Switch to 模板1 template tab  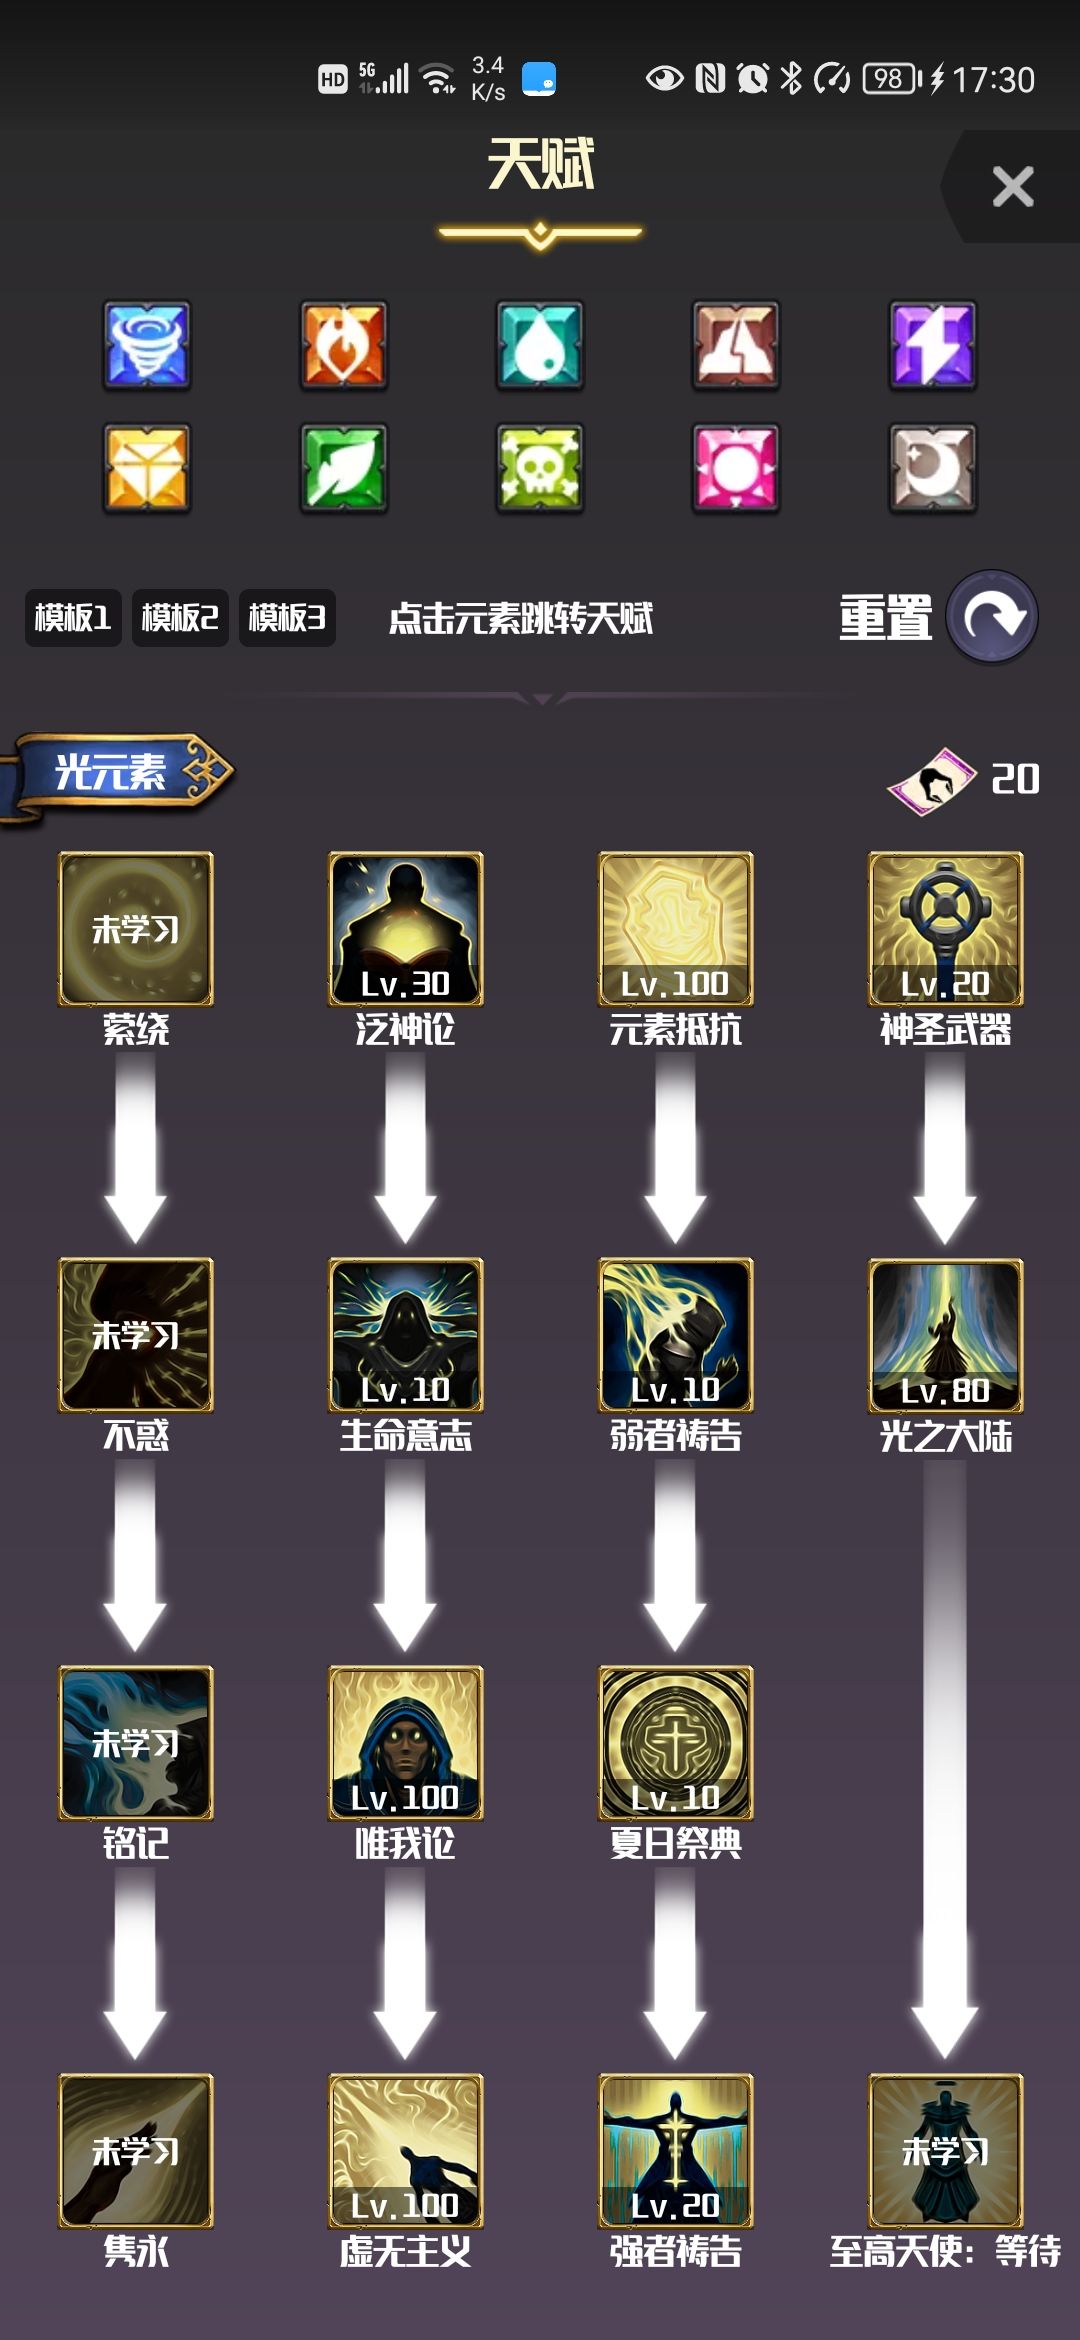(x=73, y=618)
